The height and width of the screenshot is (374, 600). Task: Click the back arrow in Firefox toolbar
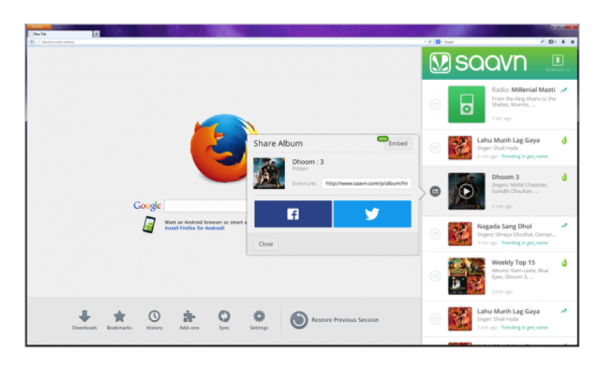[x=32, y=42]
